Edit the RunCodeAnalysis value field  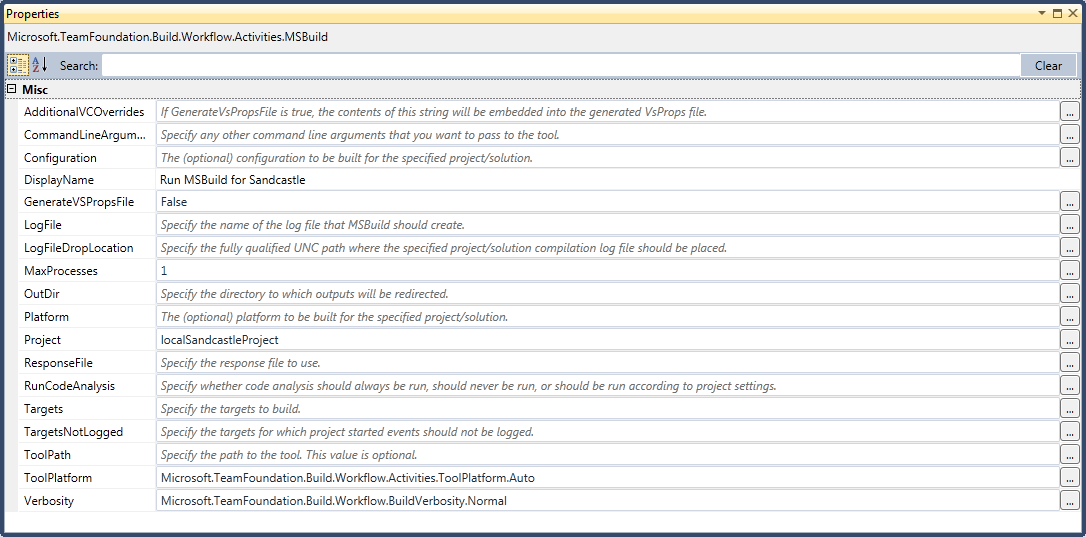[607, 385]
